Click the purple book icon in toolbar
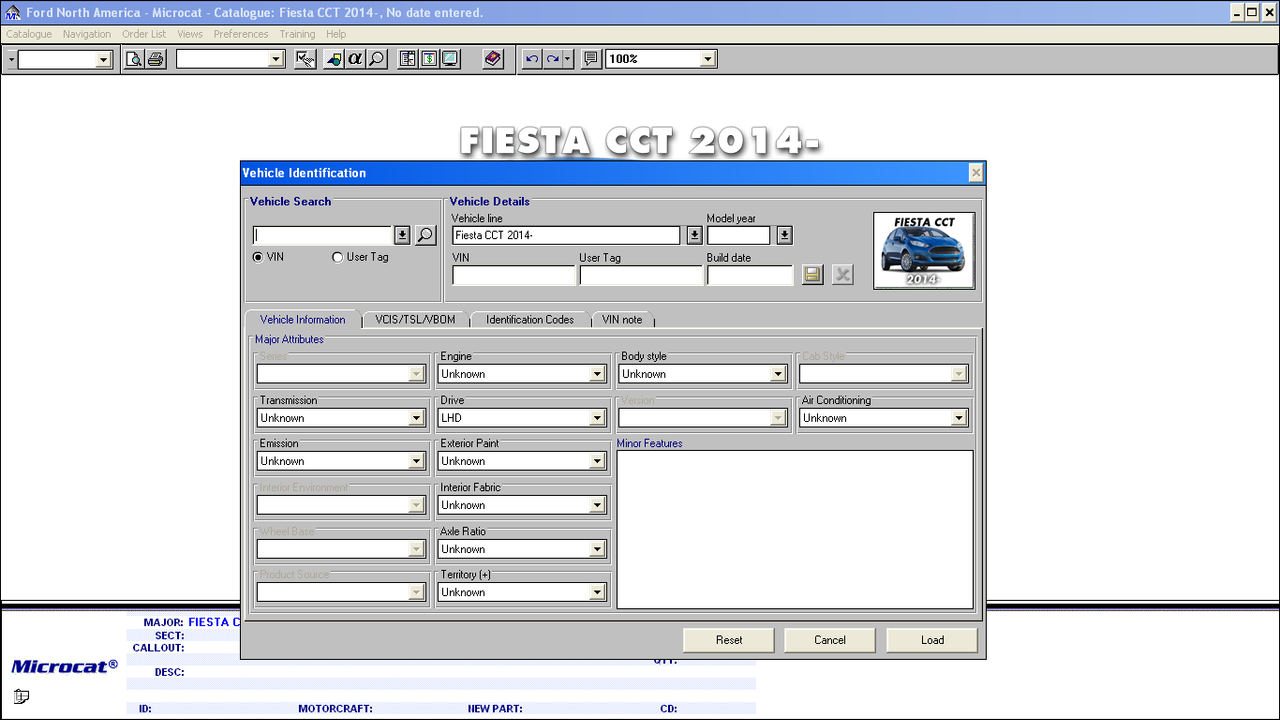The image size is (1280, 720). (x=493, y=59)
